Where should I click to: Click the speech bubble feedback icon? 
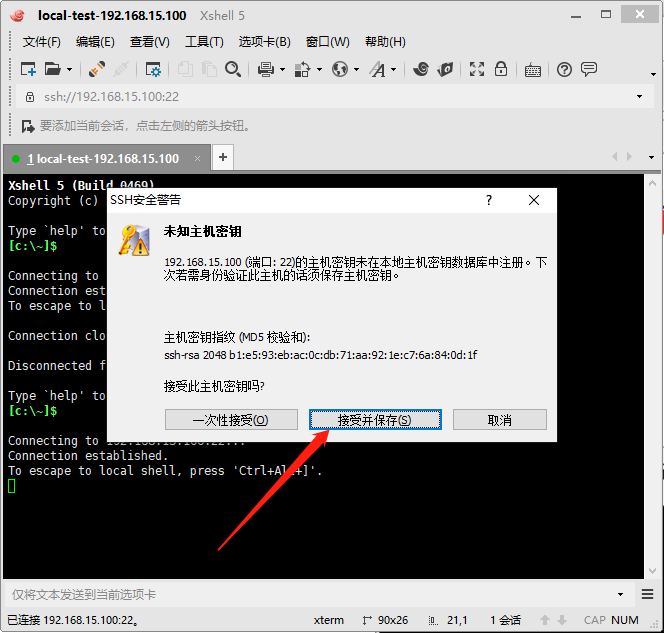click(589, 69)
